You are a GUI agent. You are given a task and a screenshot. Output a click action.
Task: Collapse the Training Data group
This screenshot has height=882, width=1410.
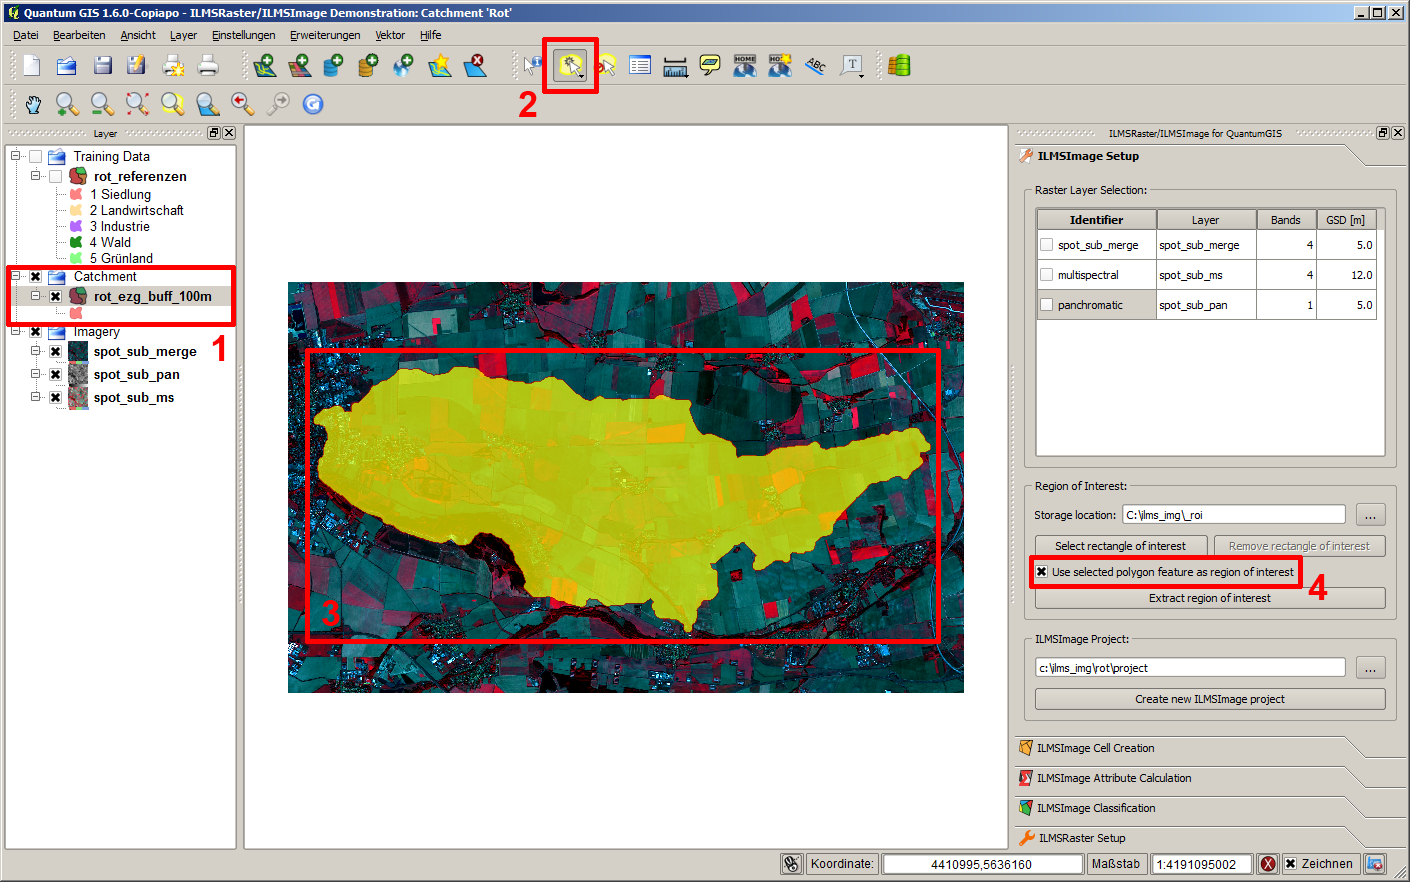(x=16, y=156)
